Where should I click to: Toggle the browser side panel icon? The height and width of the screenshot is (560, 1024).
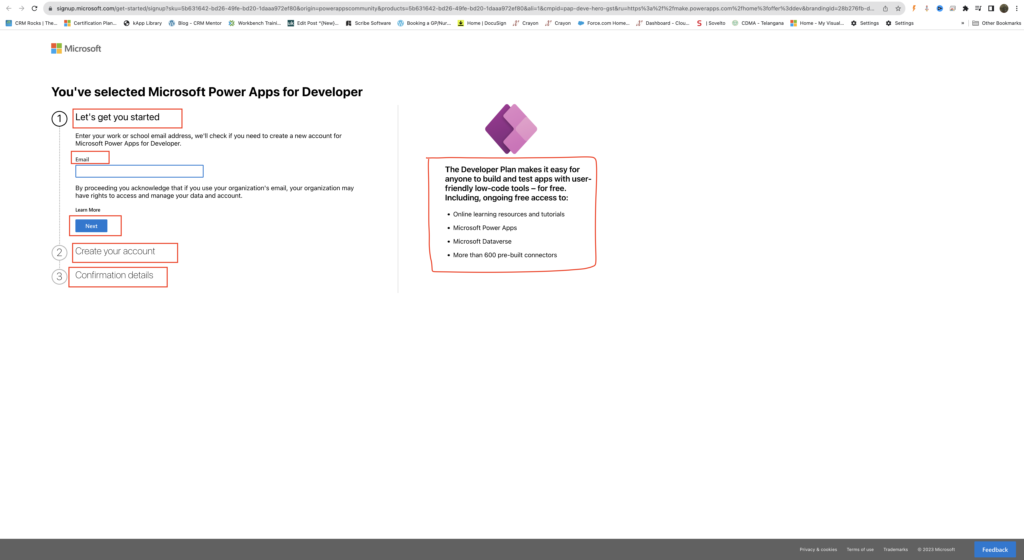[991, 8]
